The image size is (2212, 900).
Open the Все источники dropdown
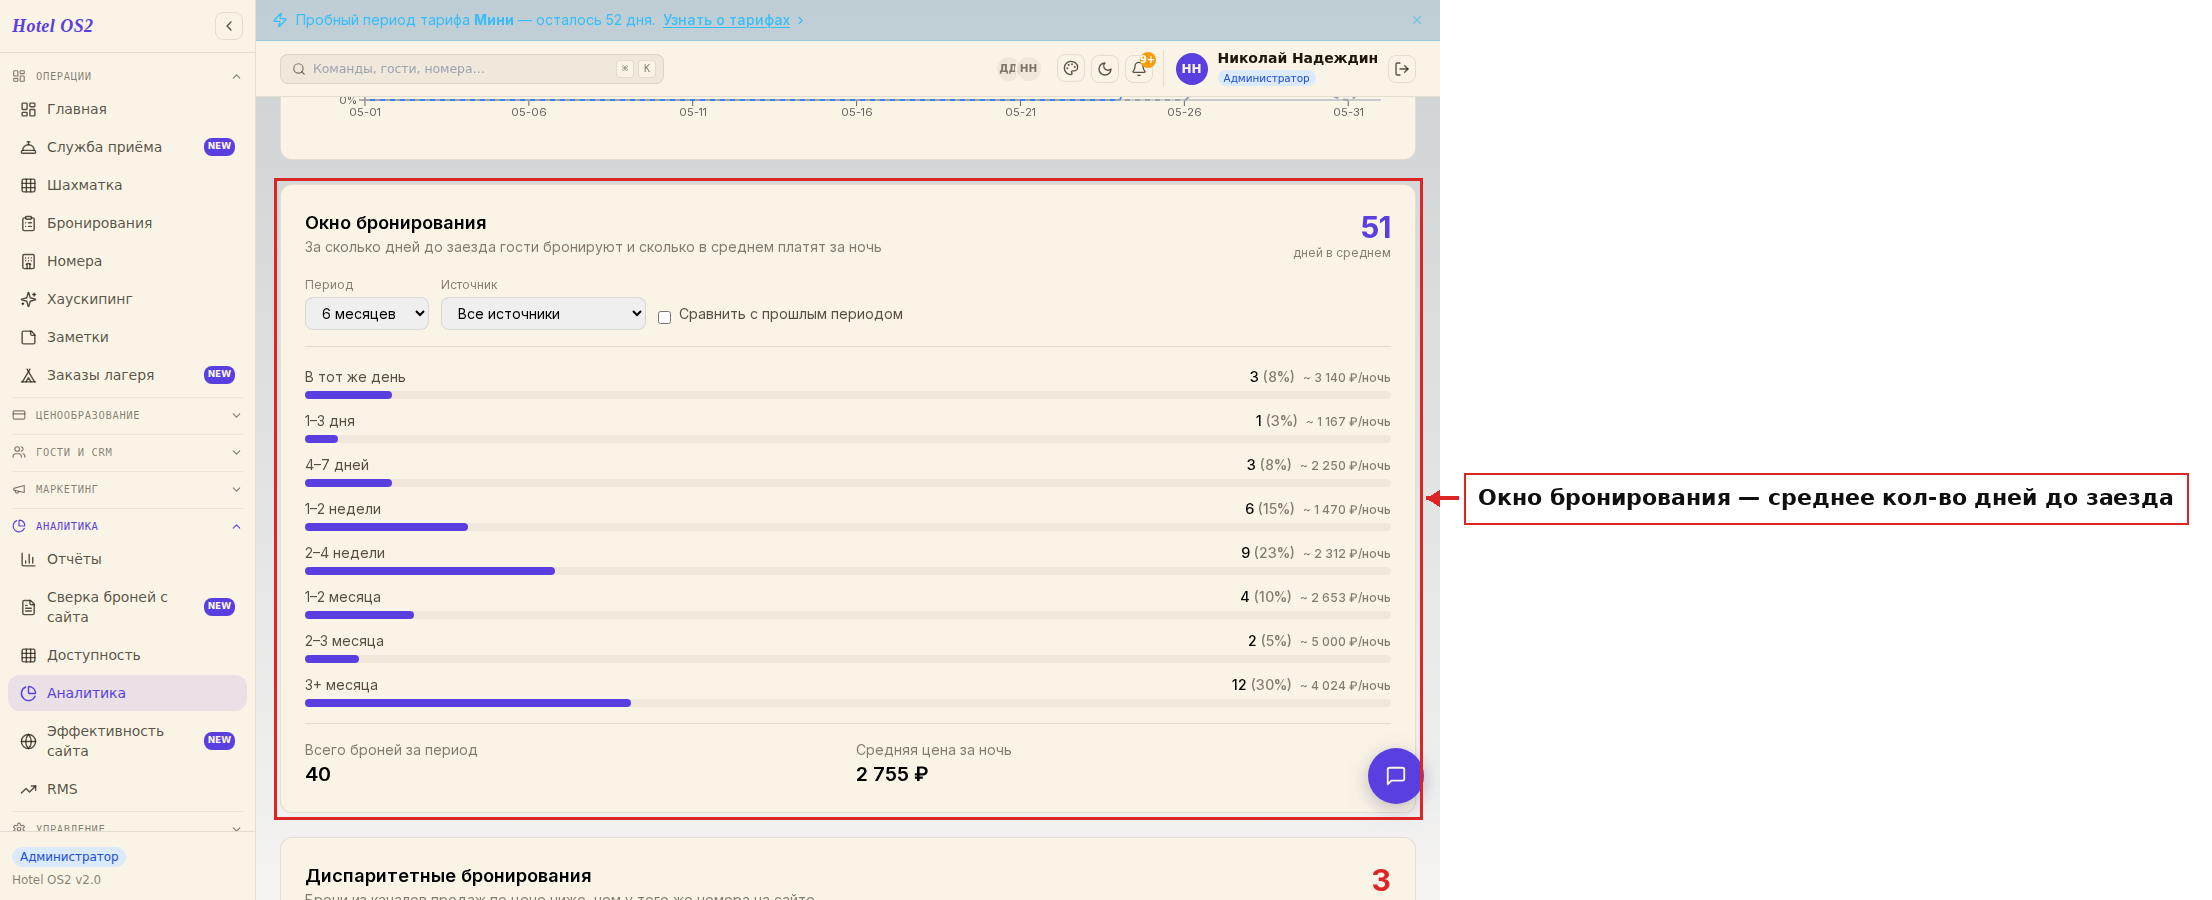[x=543, y=314]
